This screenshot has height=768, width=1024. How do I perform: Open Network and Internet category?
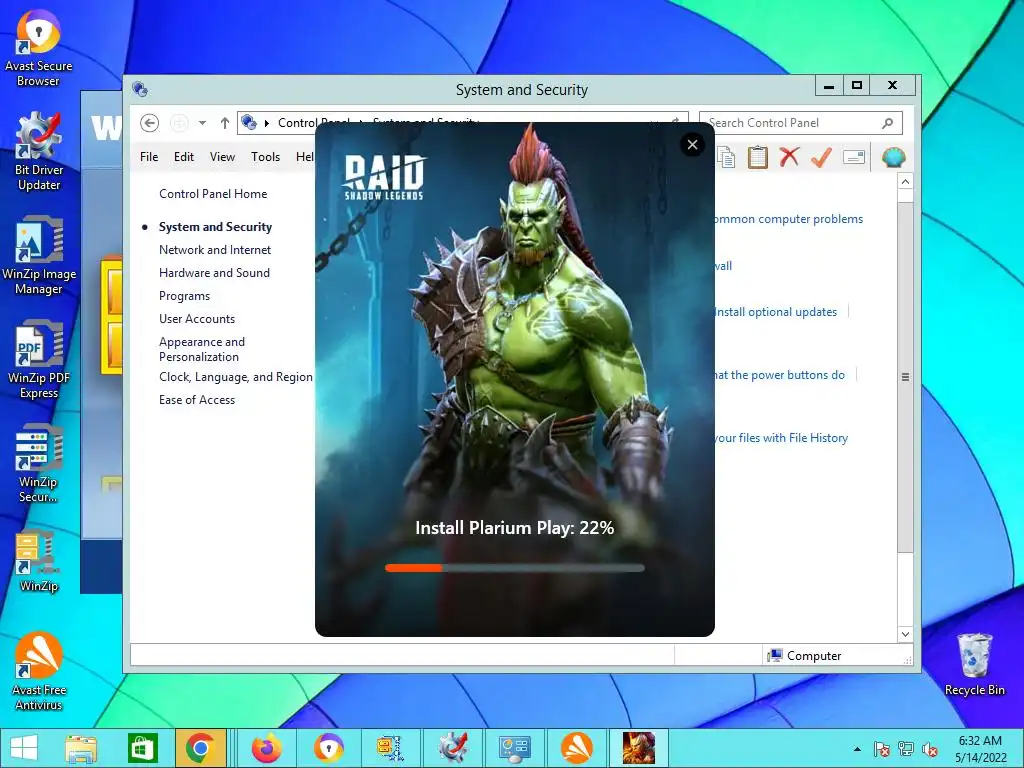(215, 249)
